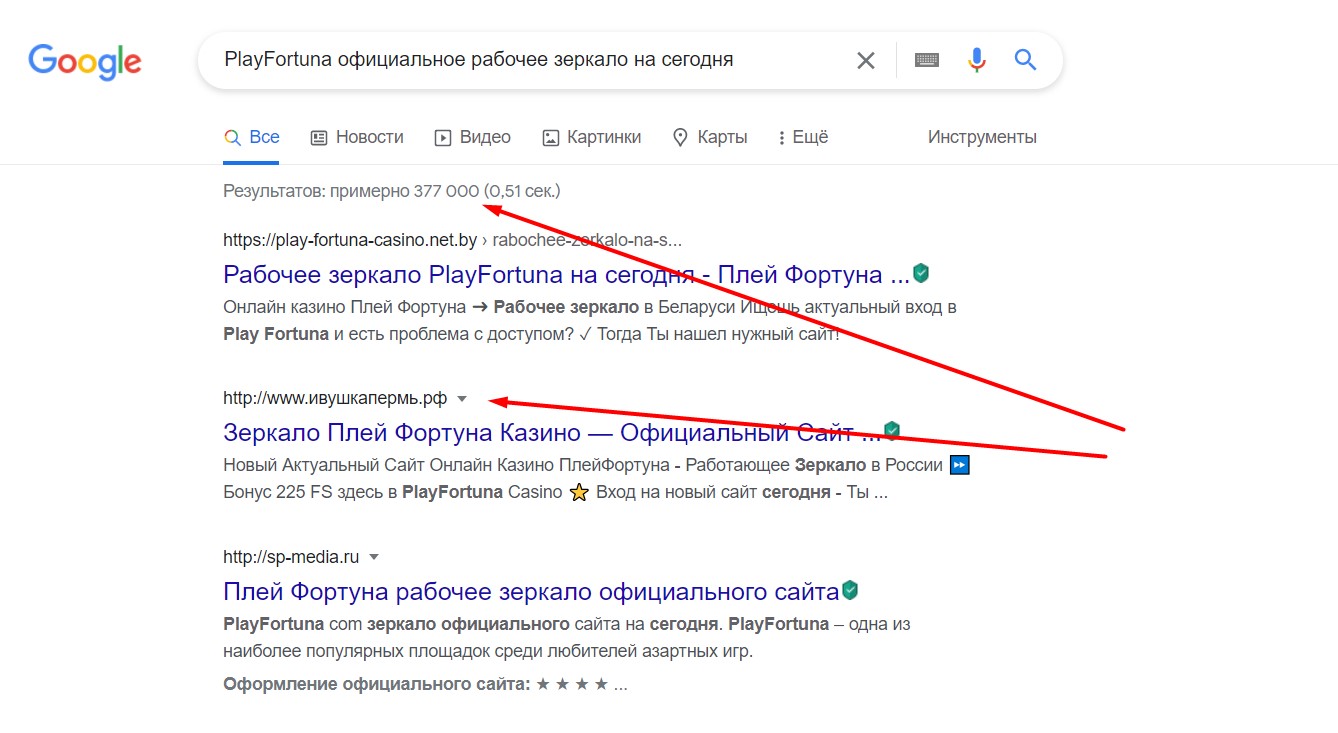Switch to the Карты tab

[710, 137]
